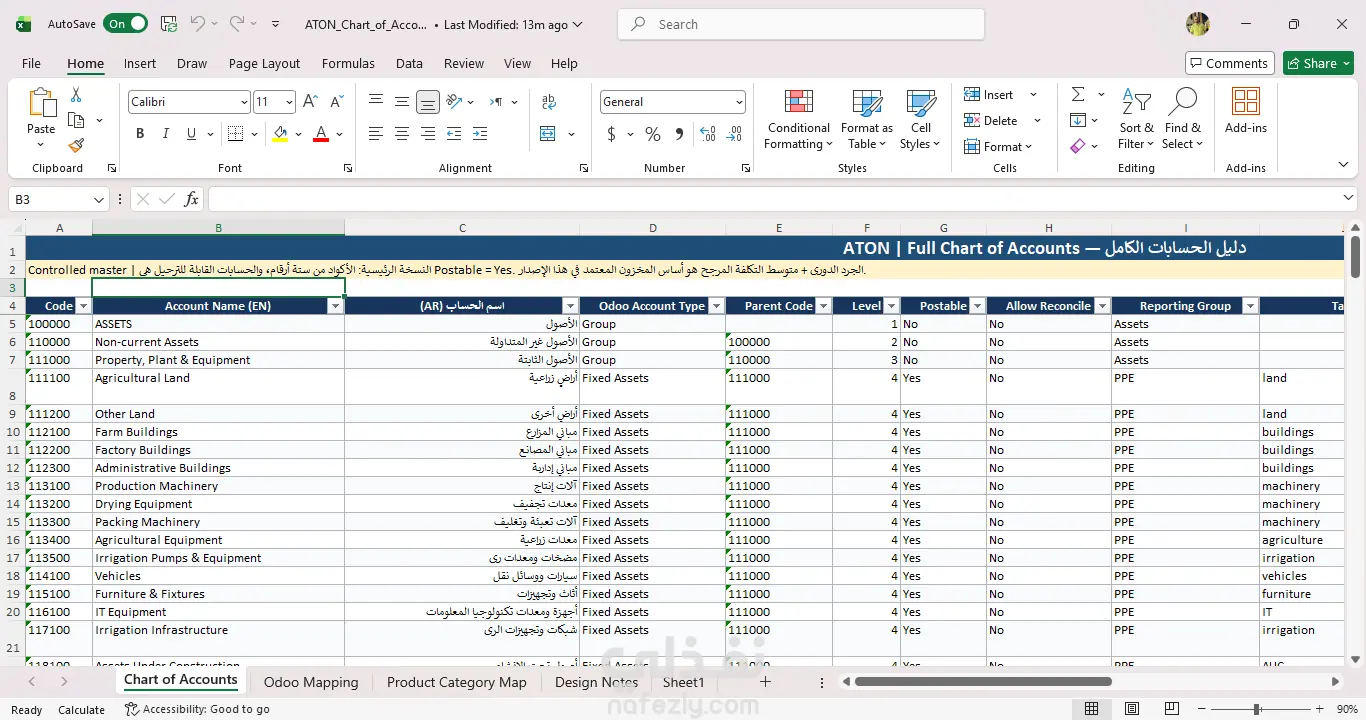Apply Comma Style number format
Image resolution: width=1366 pixels, height=720 pixels.
tap(679, 134)
